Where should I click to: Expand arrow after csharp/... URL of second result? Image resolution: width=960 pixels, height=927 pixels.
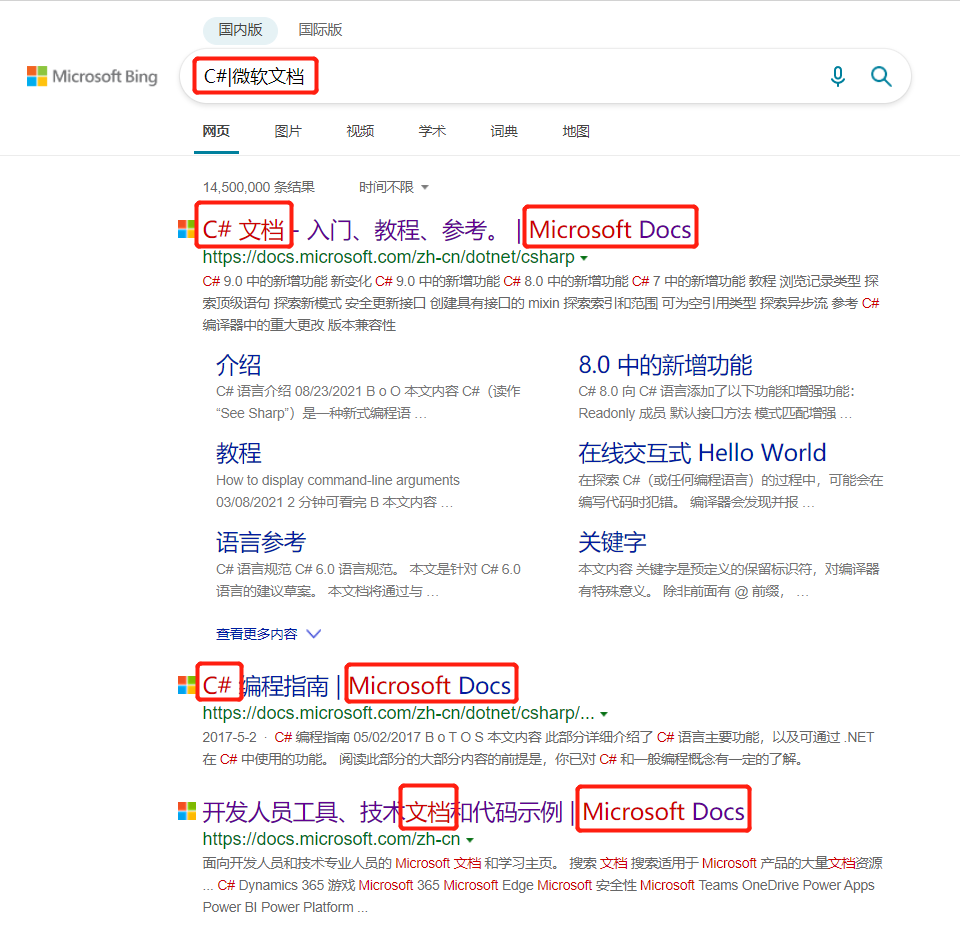point(604,715)
